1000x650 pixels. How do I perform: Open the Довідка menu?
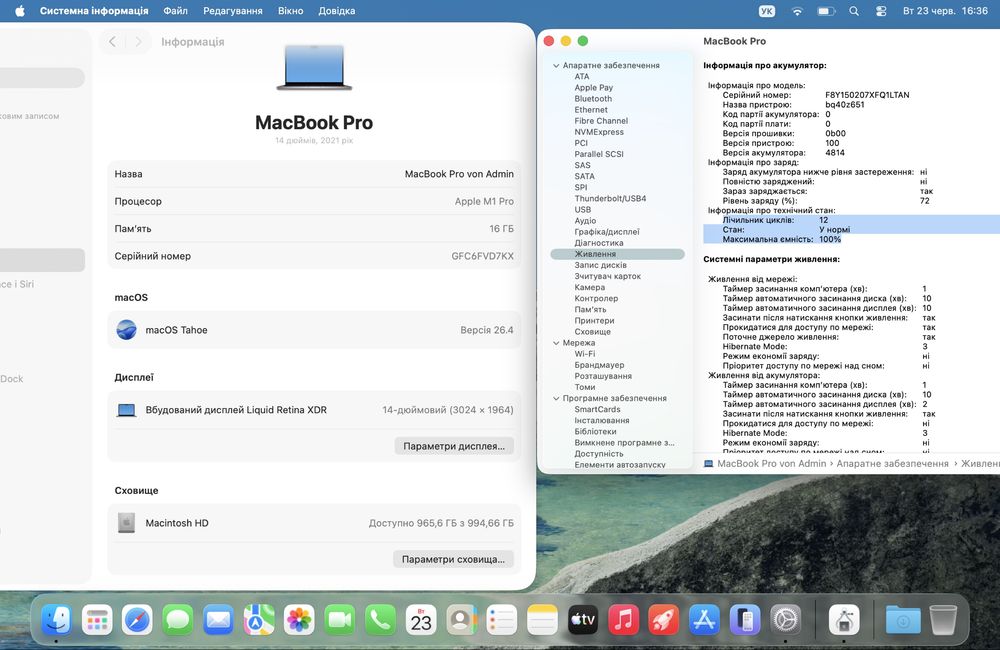click(x=337, y=11)
